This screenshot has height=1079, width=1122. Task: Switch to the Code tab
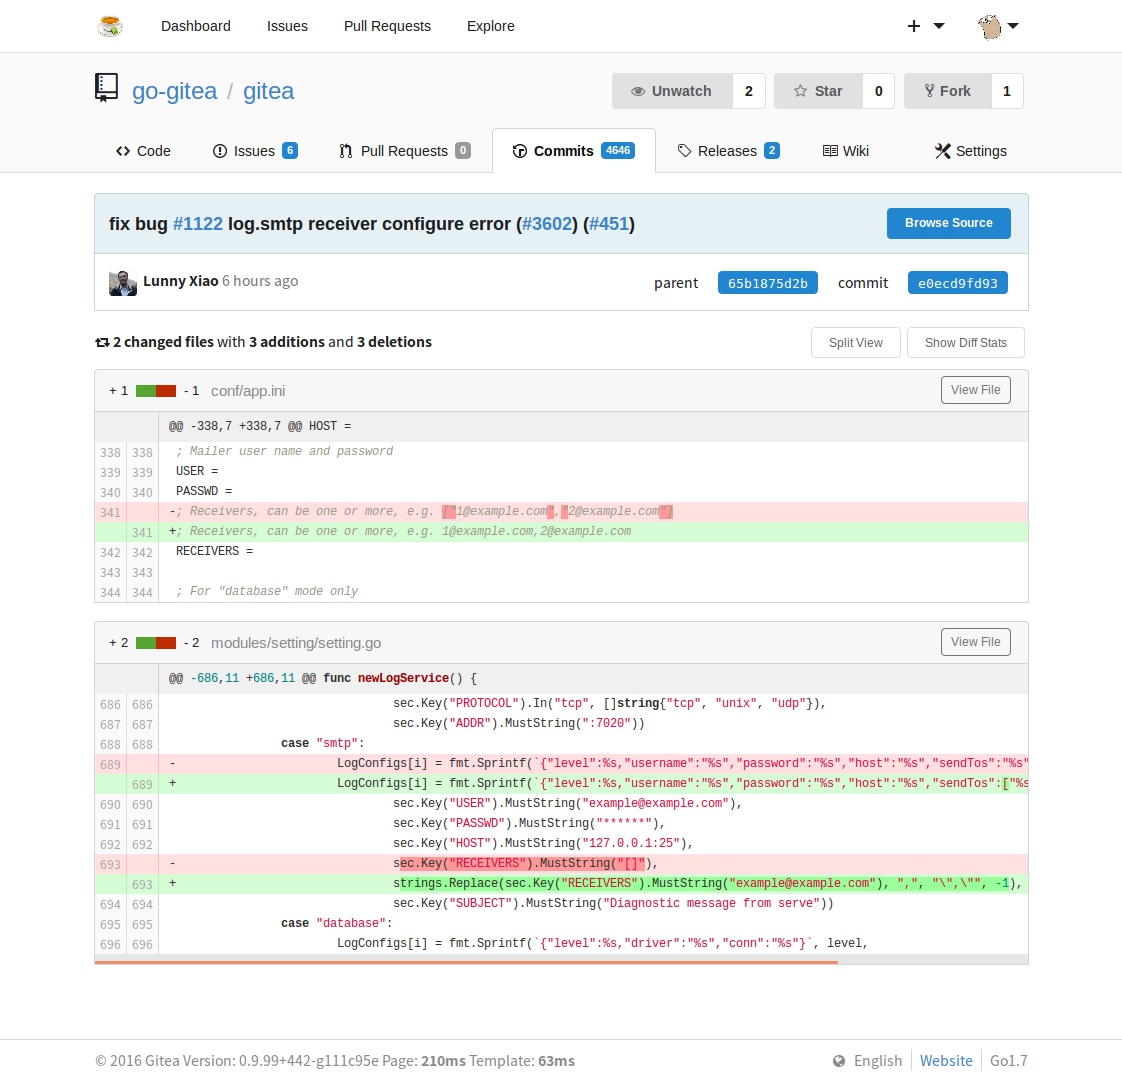coord(143,151)
